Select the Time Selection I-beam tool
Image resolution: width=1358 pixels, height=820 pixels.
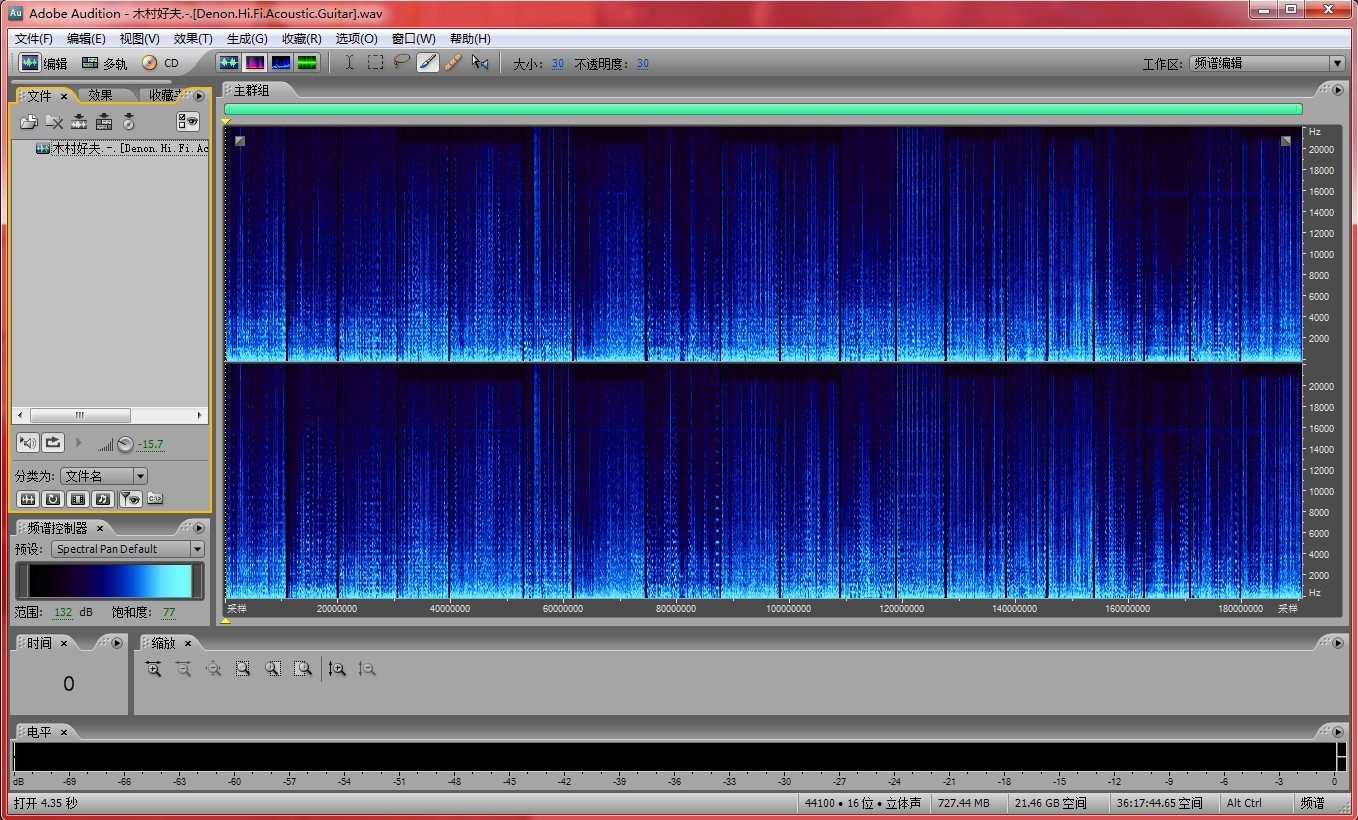349,63
